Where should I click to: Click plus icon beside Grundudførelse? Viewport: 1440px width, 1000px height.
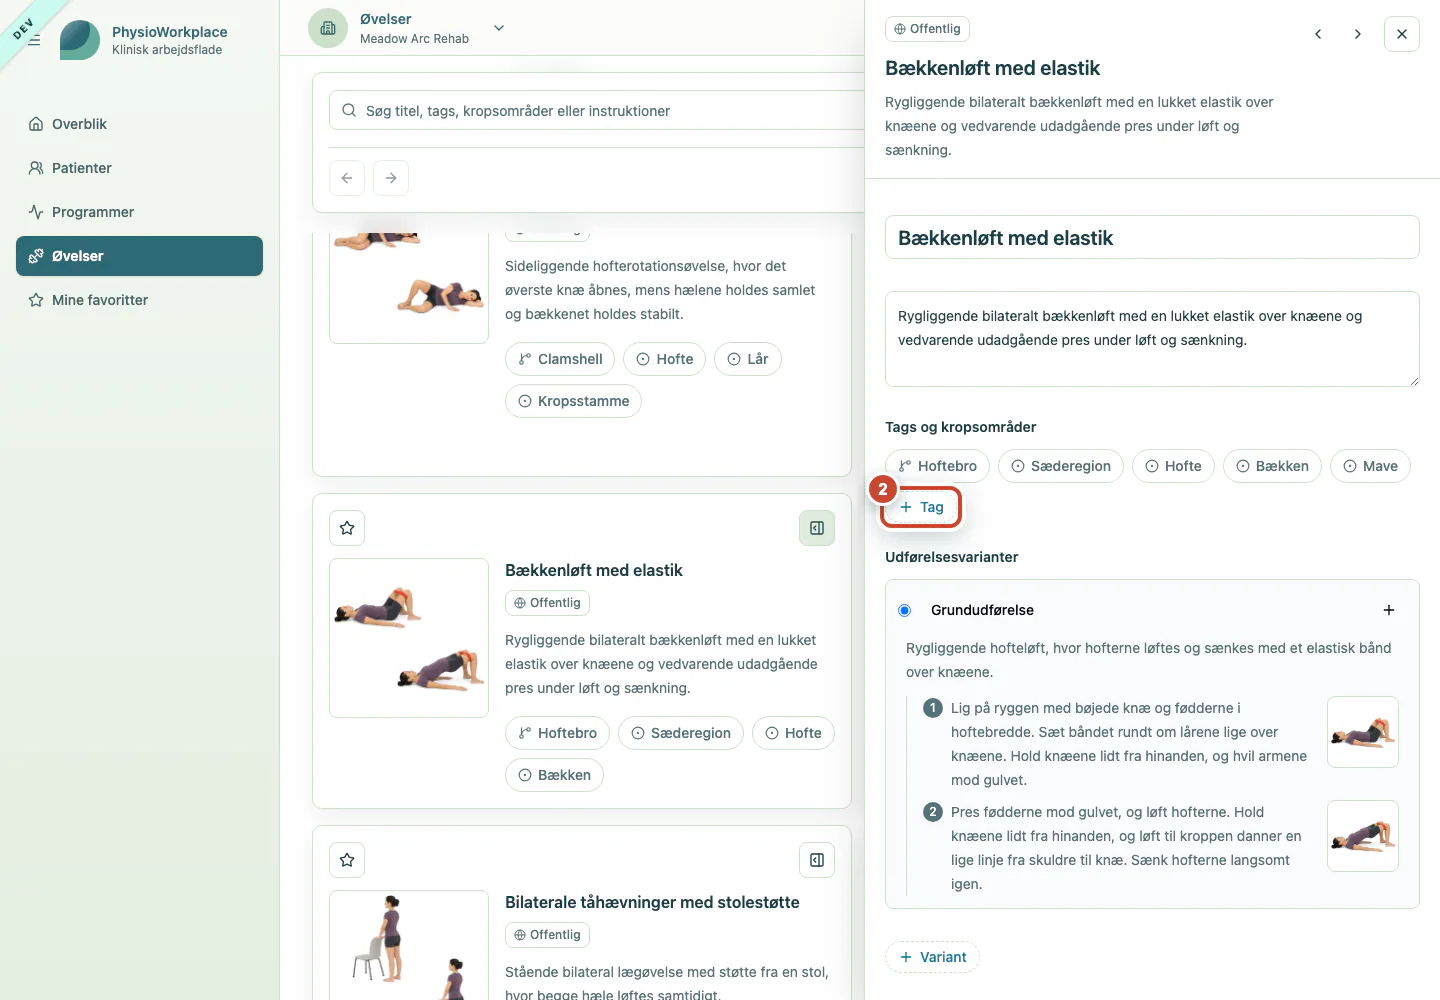pos(1388,610)
